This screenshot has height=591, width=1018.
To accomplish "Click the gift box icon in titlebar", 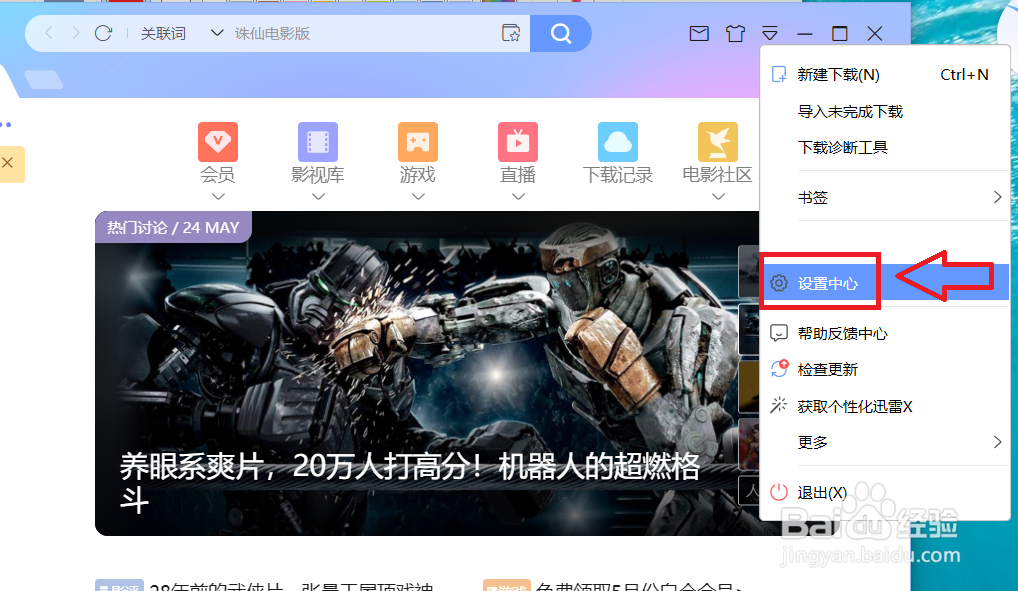I will point(735,33).
